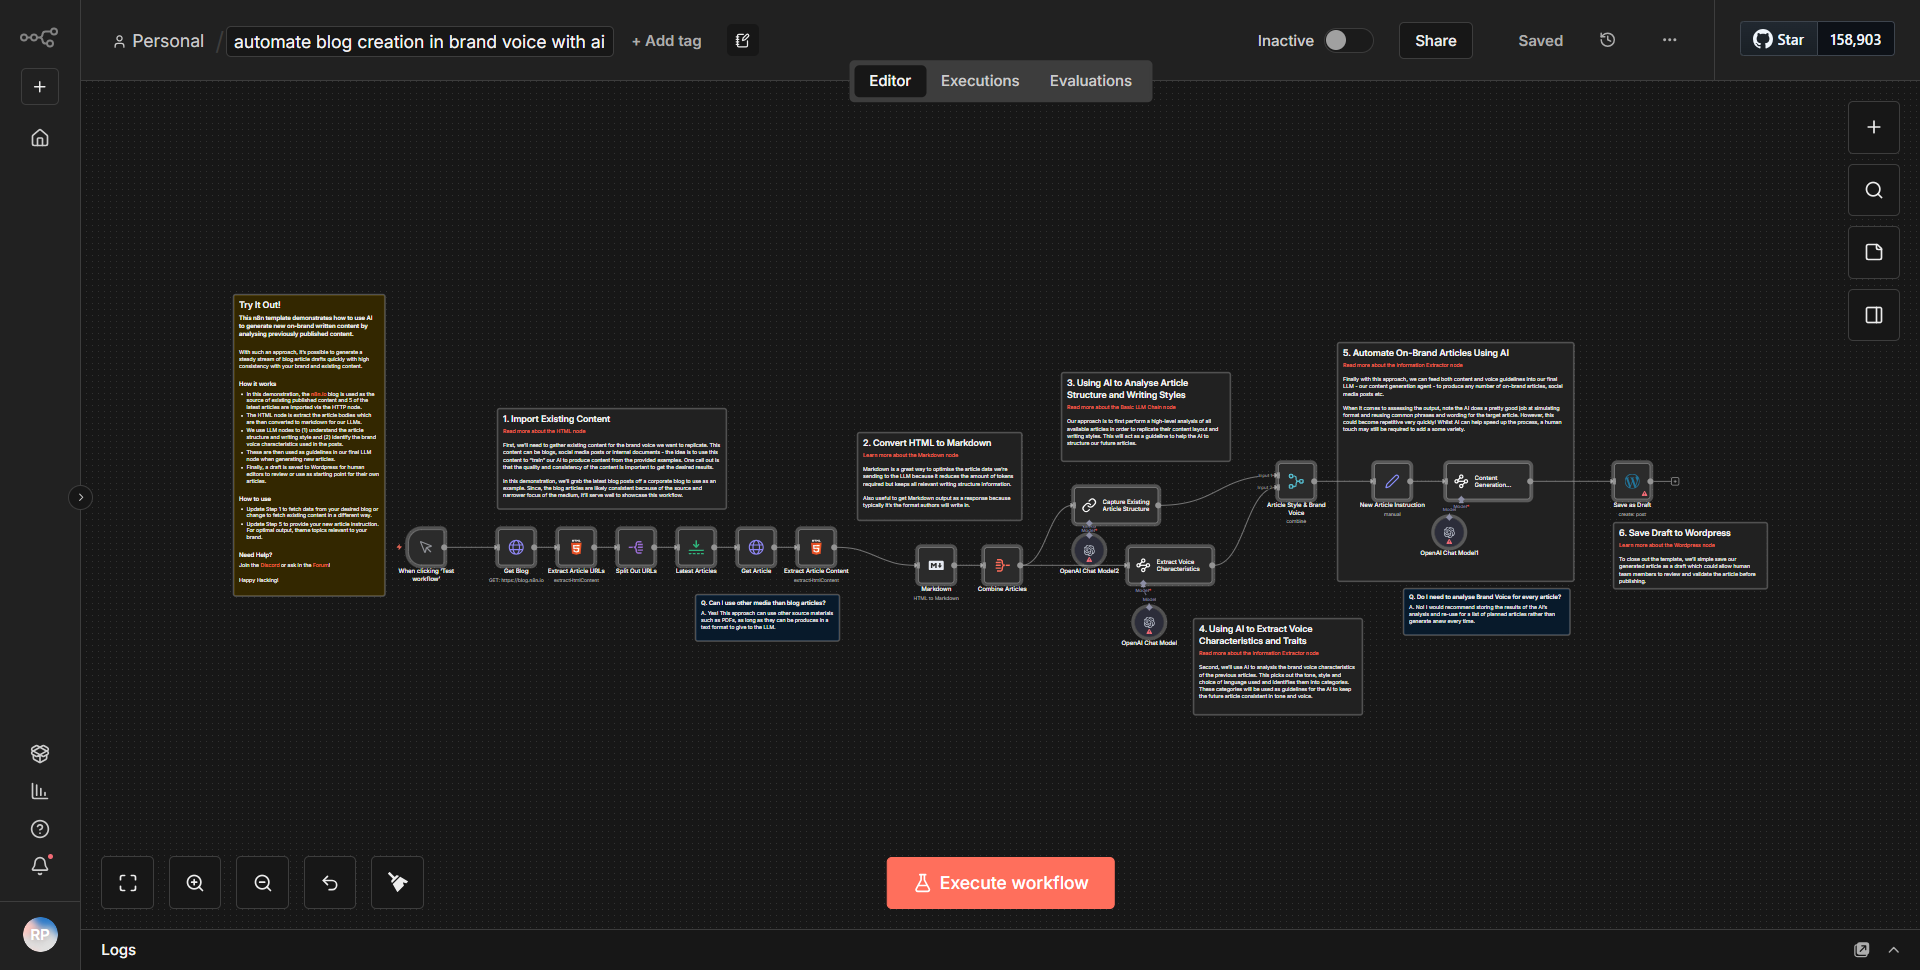Select the '1. Import Existing Content' sticky note
Screen dimensions: 1920x970
(612, 459)
